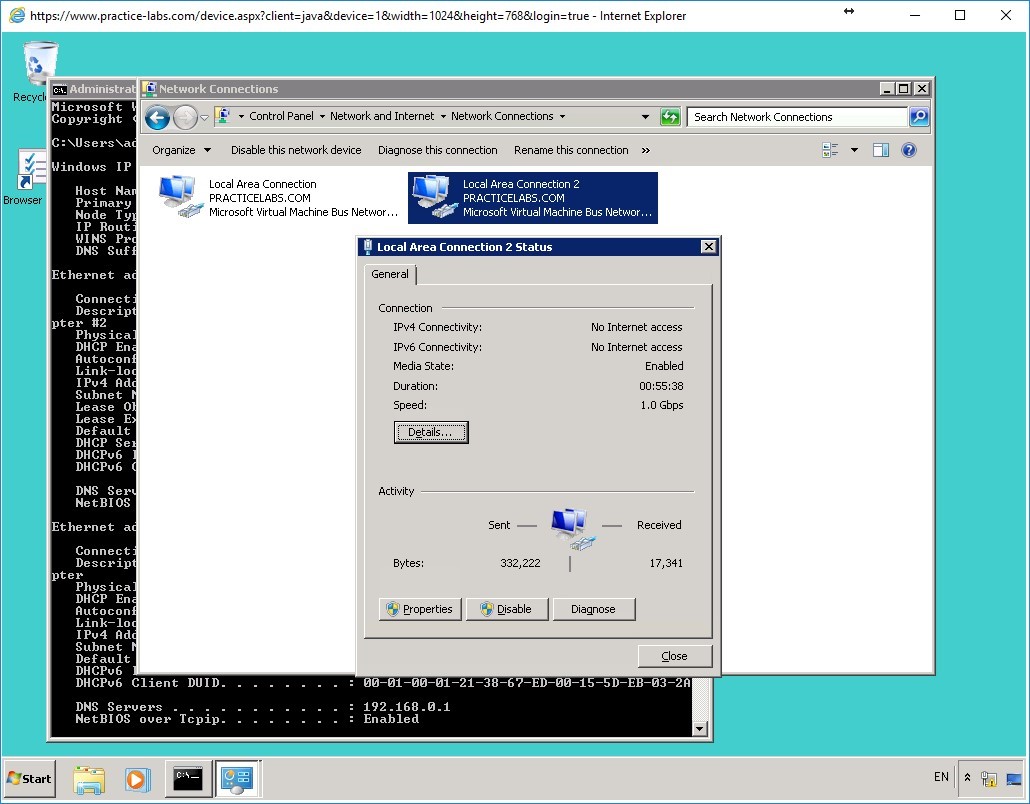Open the Change view settings icon on toolbar
Viewport: 1030px width, 804px height.
point(832,149)
